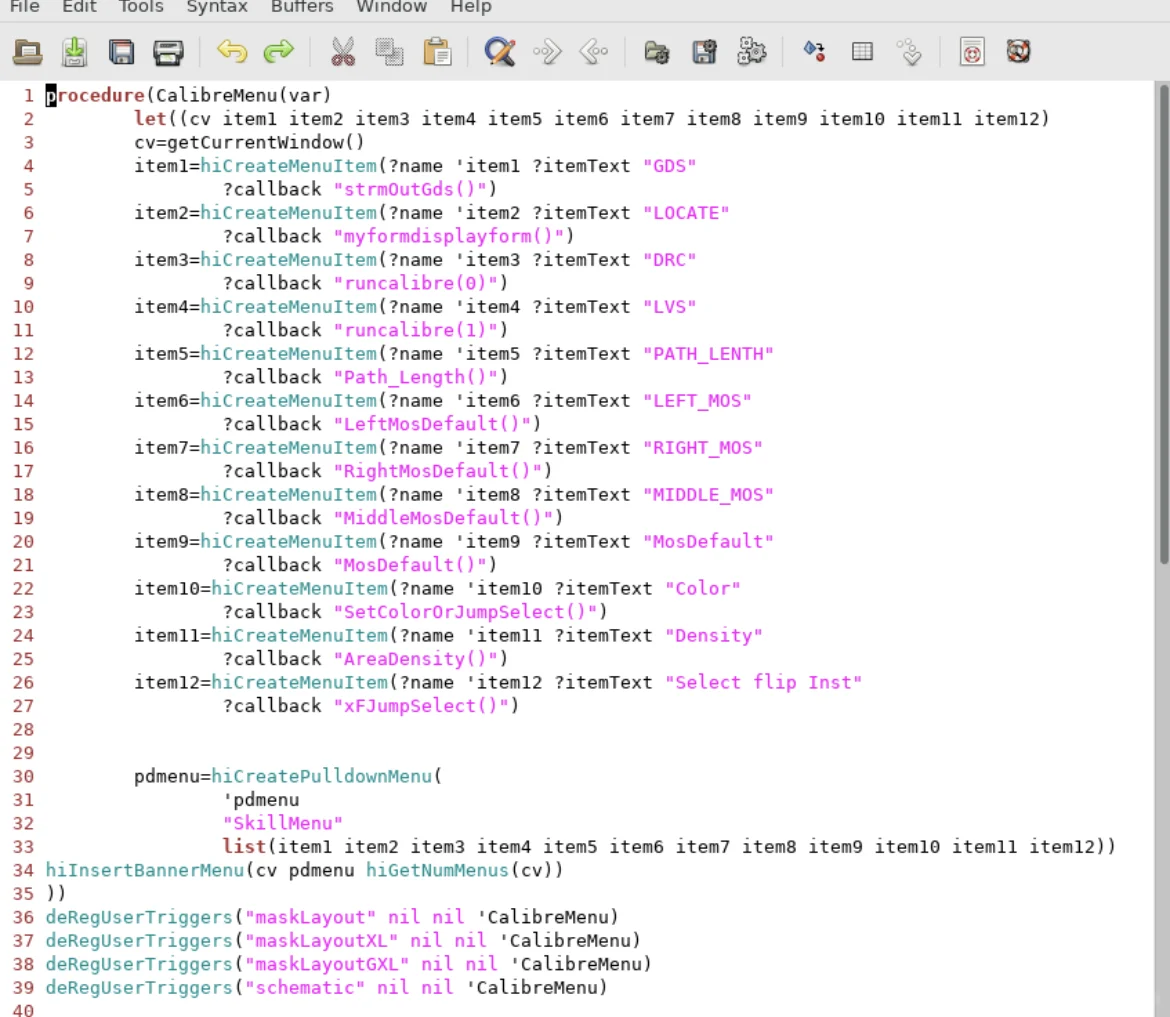The width and height of the screenshot is (1170, 1017).
Task: Undo last change with yellow arrow
Action: [x=232, y=51]
